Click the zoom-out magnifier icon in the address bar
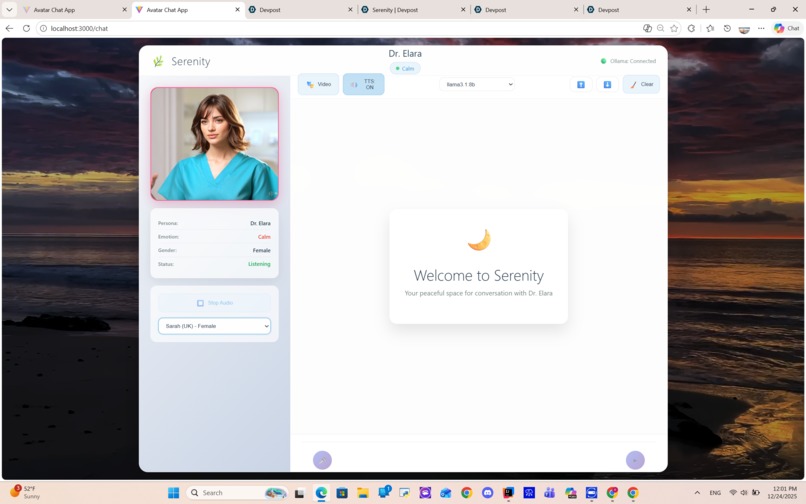The width and height of the screenshot is (806, 504). 661,28
